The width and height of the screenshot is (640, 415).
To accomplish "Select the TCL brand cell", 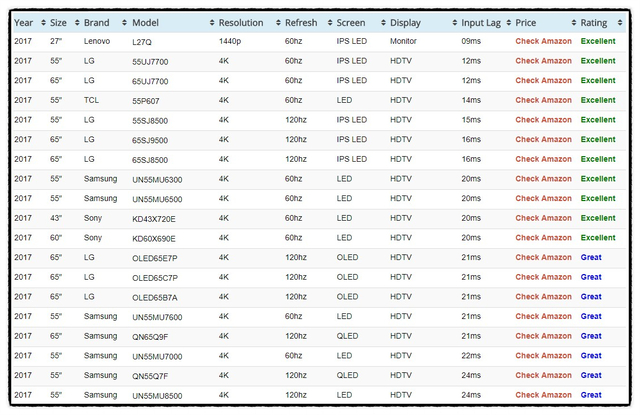I will 91,100.
